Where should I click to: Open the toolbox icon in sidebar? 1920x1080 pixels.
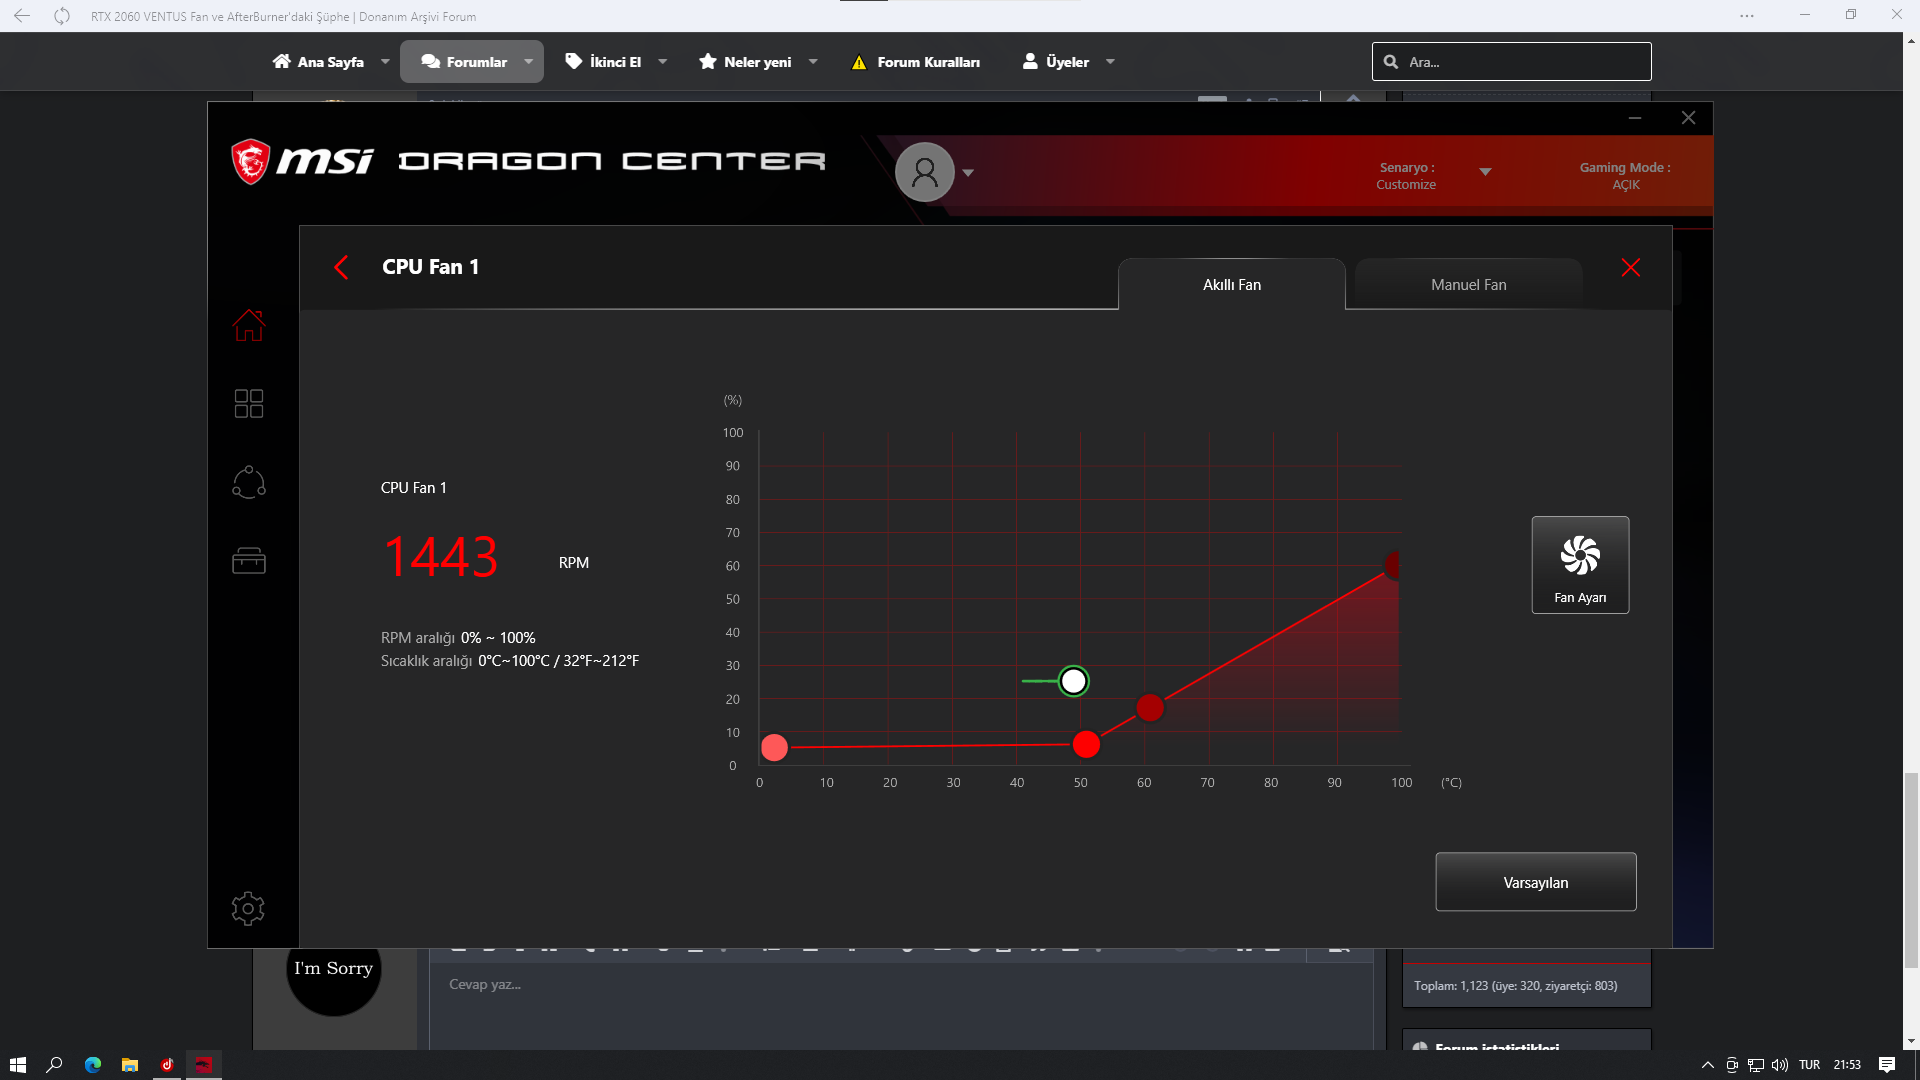coord(248,560)
